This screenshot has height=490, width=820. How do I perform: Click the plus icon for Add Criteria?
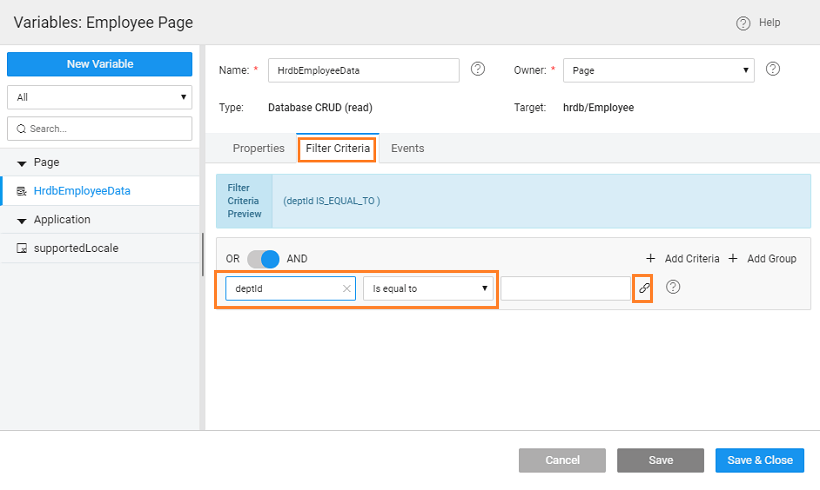coord(650,258)
